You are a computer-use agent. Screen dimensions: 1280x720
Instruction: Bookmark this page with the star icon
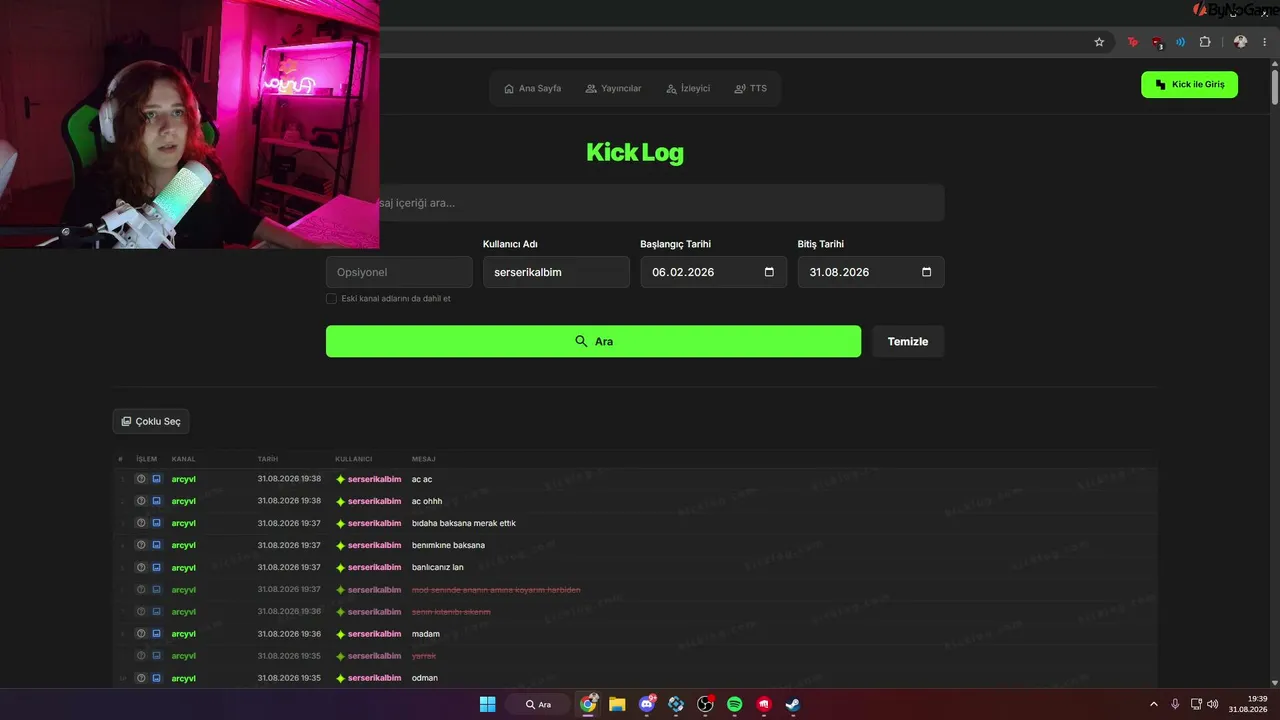pos(1099,42)
